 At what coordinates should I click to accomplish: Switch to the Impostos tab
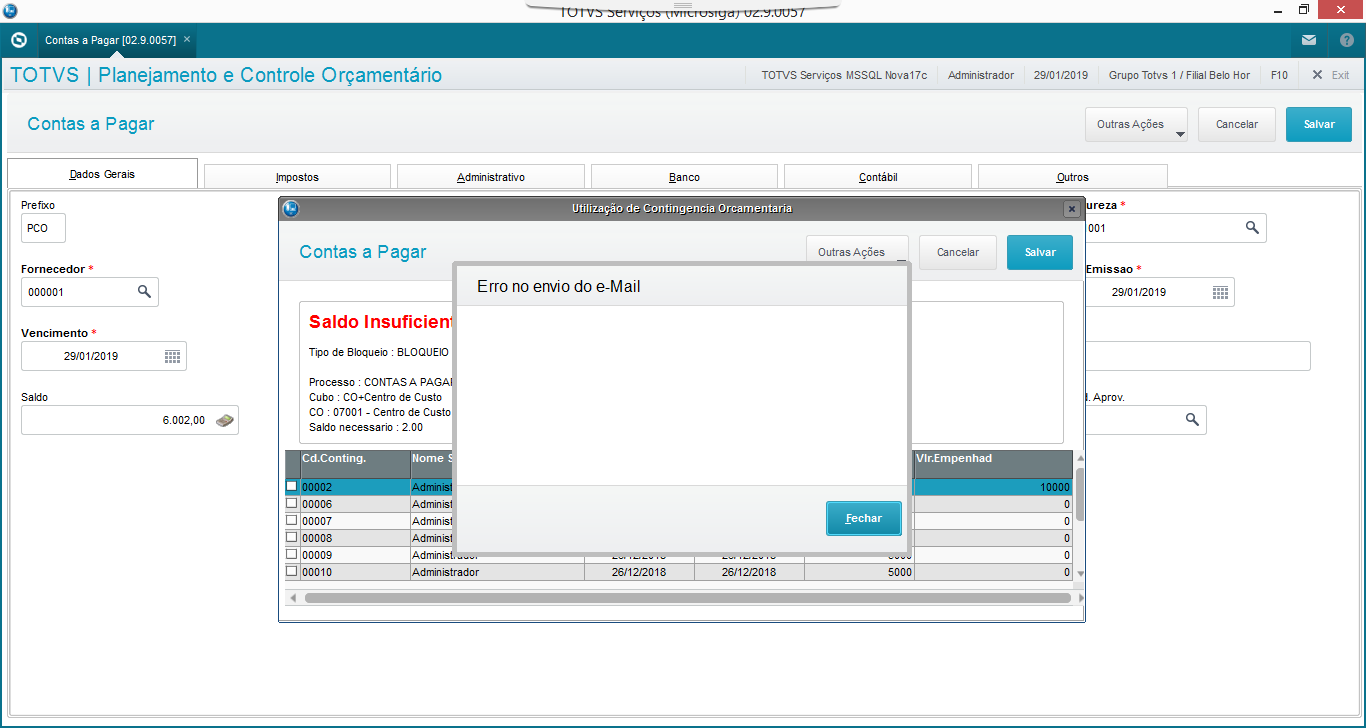click(x=297, y=177)
